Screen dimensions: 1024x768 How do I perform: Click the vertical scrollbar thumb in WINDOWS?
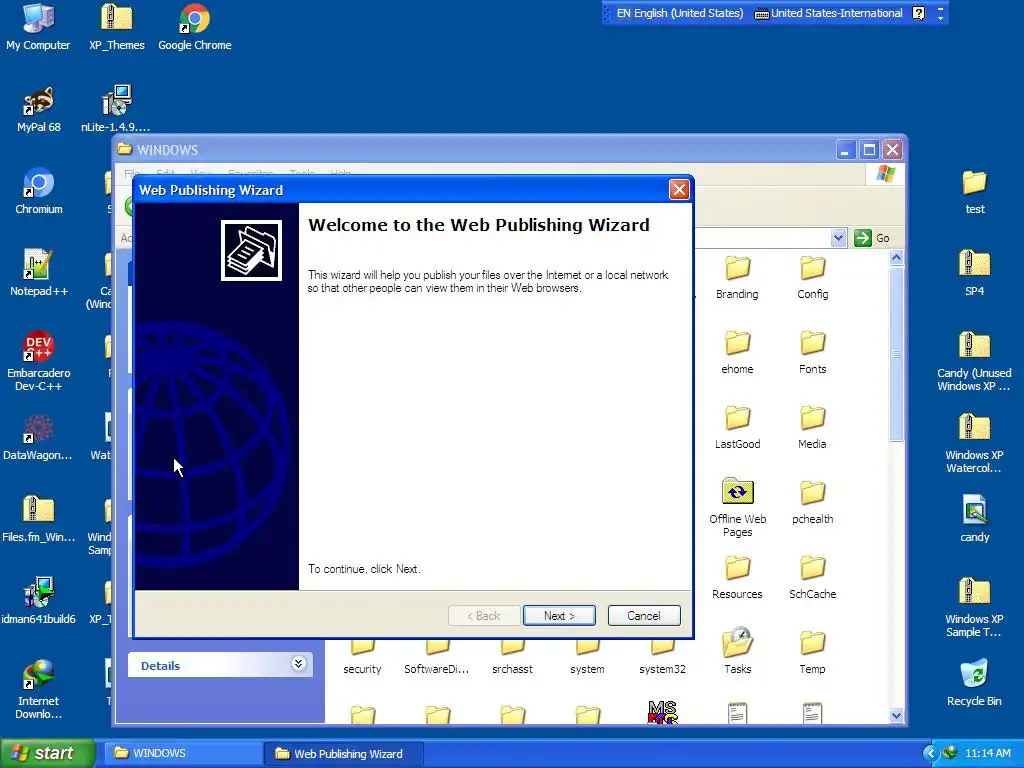[x=897, y=354]
